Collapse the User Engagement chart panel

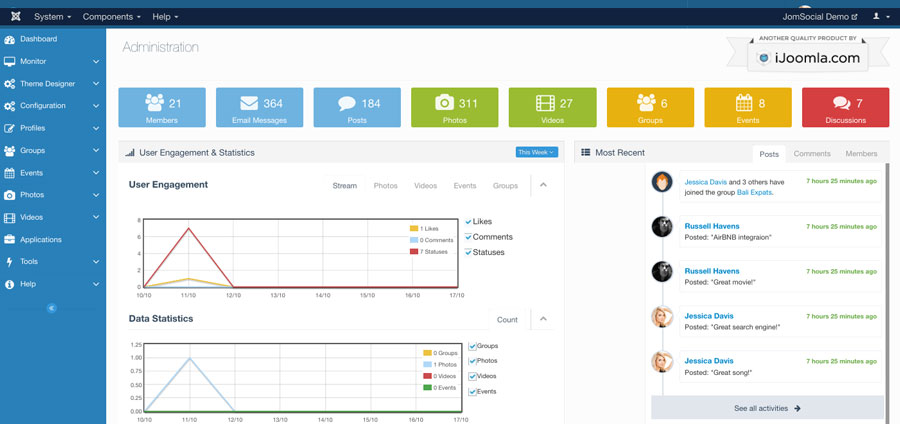544,185
